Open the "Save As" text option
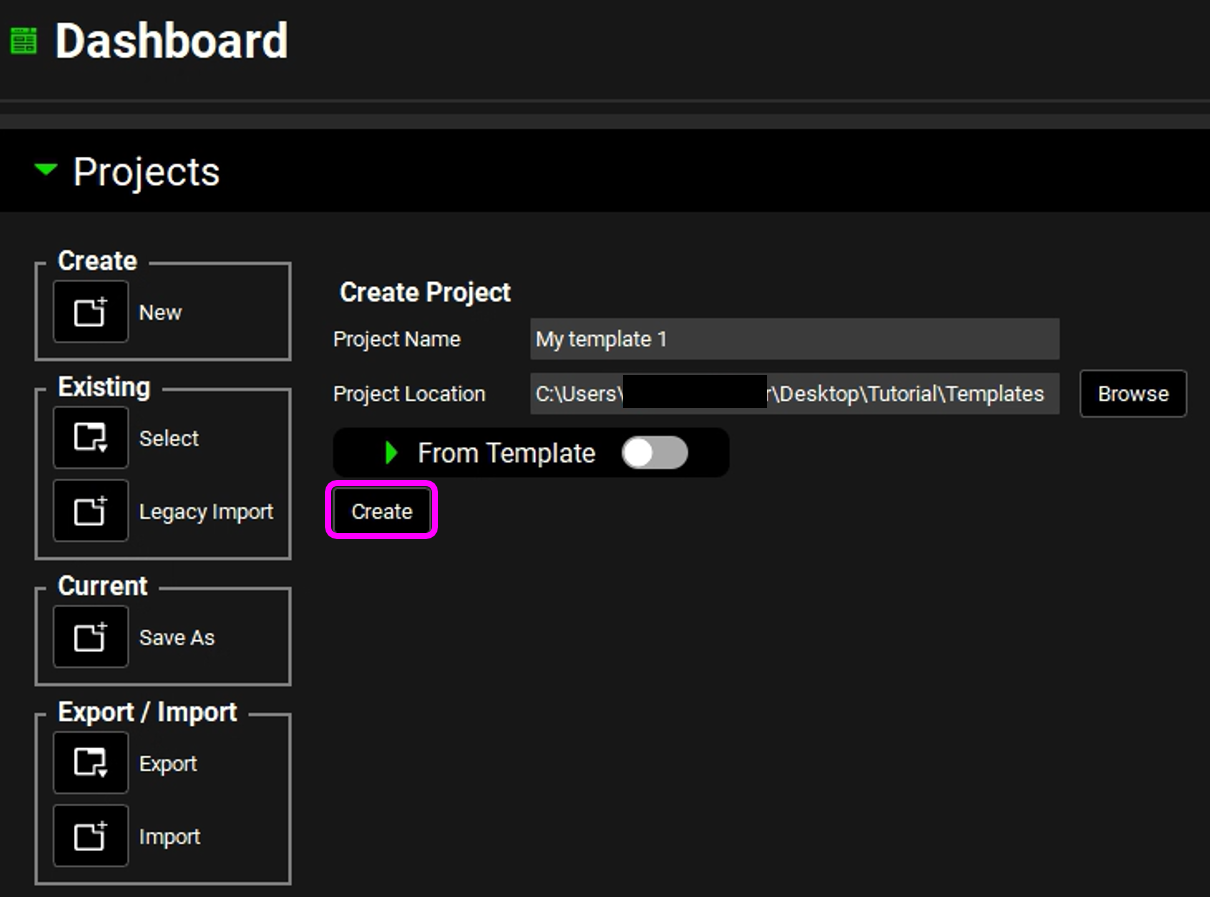The width and height of the screenshot is (1210, 897). 177,637
